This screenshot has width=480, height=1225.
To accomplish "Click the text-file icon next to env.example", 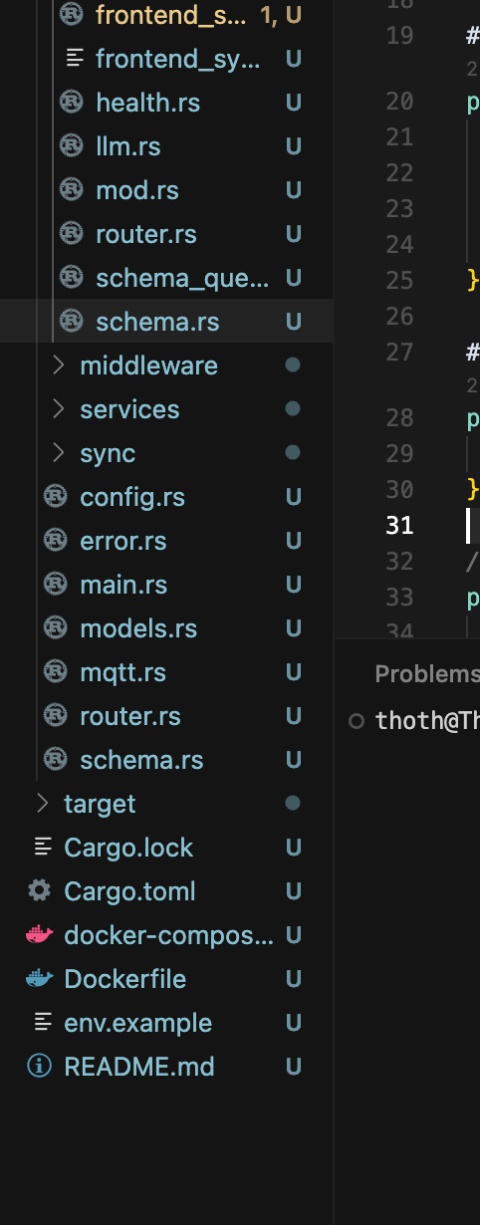I will [42, 1023].
